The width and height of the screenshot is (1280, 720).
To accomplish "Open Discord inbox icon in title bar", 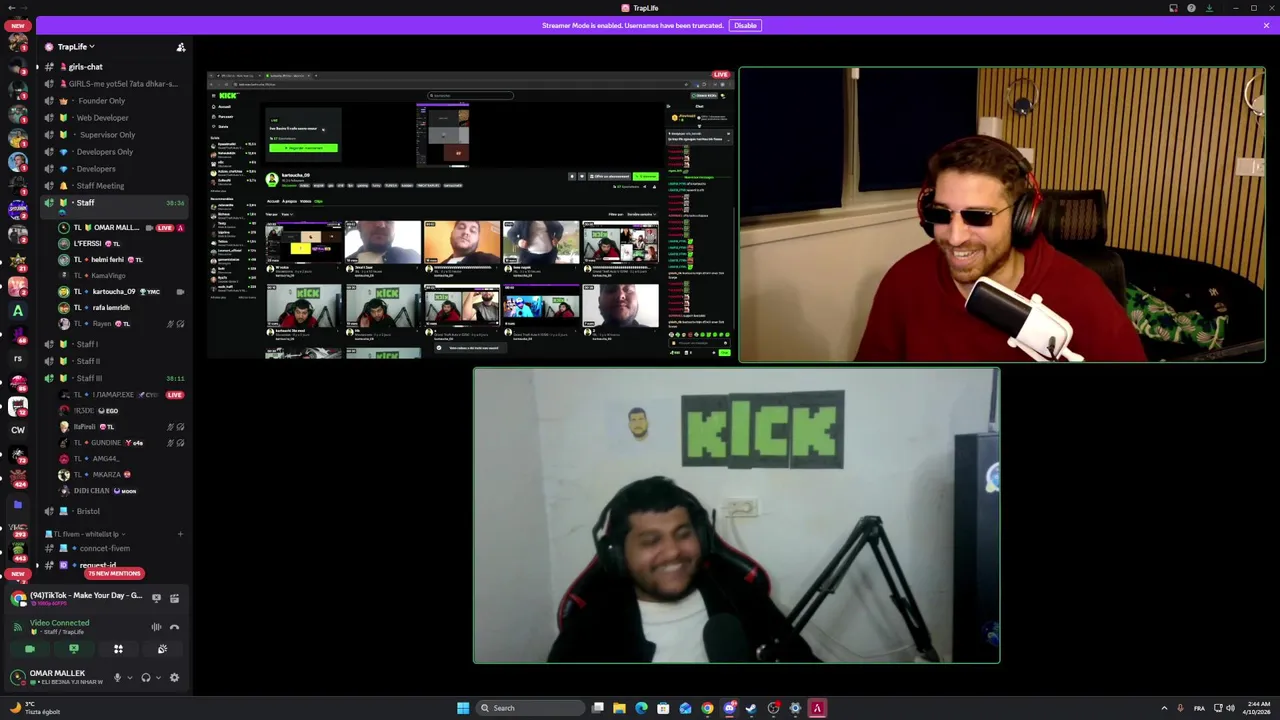I will (x=1173, y=8).
